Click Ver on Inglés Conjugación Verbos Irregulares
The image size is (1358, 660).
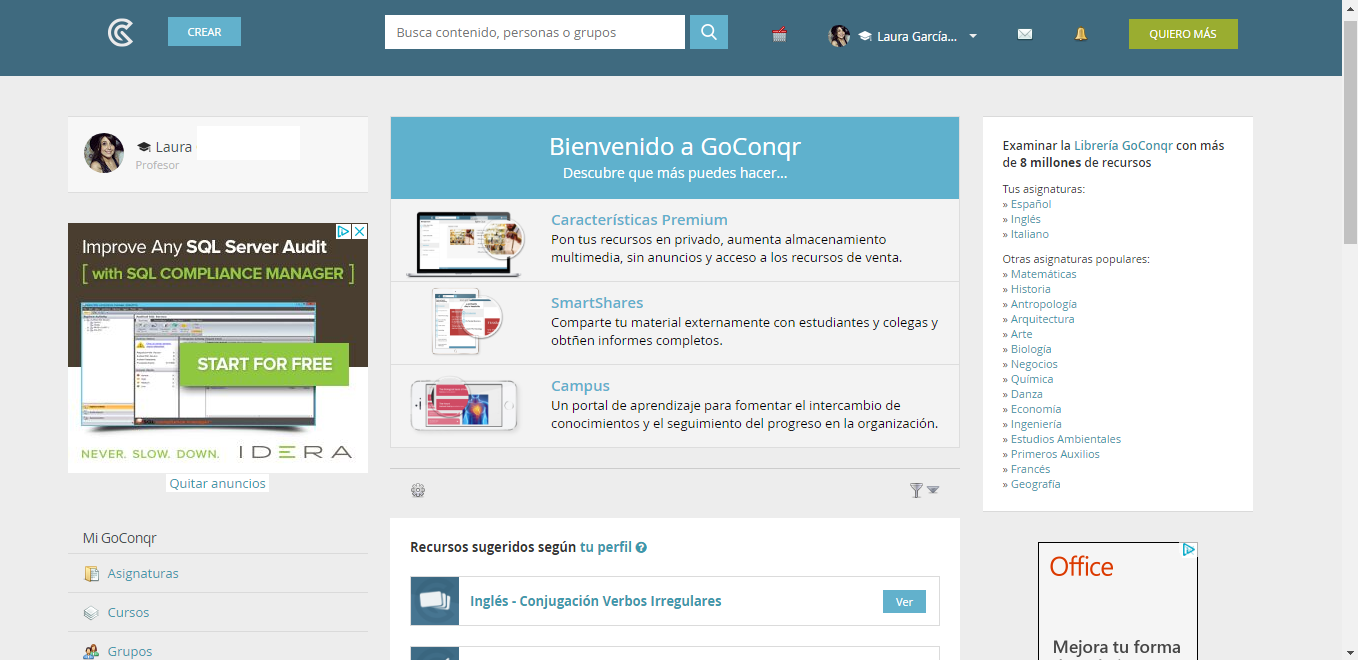[x=903, y=601]
